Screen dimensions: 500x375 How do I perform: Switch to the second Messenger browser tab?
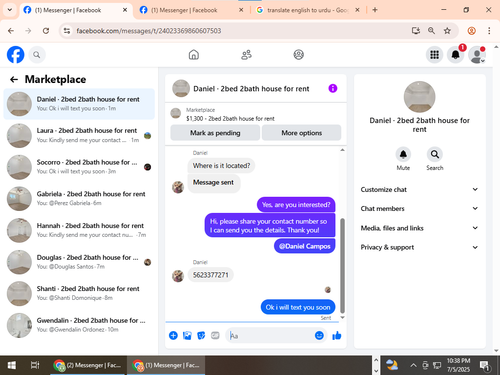[x=190, y=10]
